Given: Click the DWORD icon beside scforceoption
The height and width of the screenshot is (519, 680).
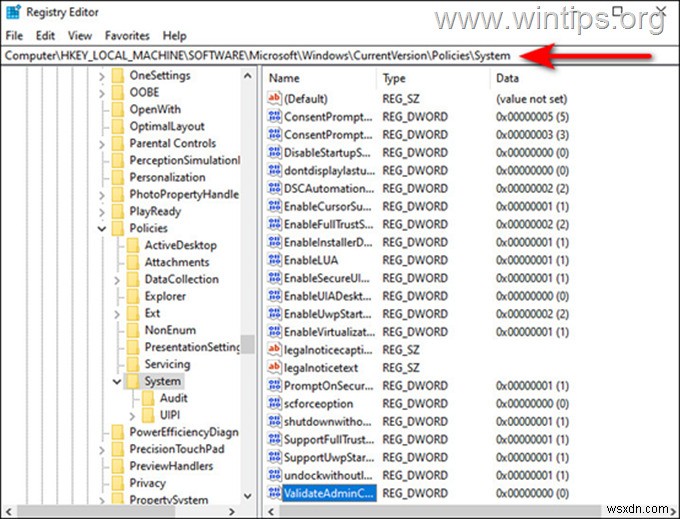Looking at the screenshot, I should (x=274, y=403).
